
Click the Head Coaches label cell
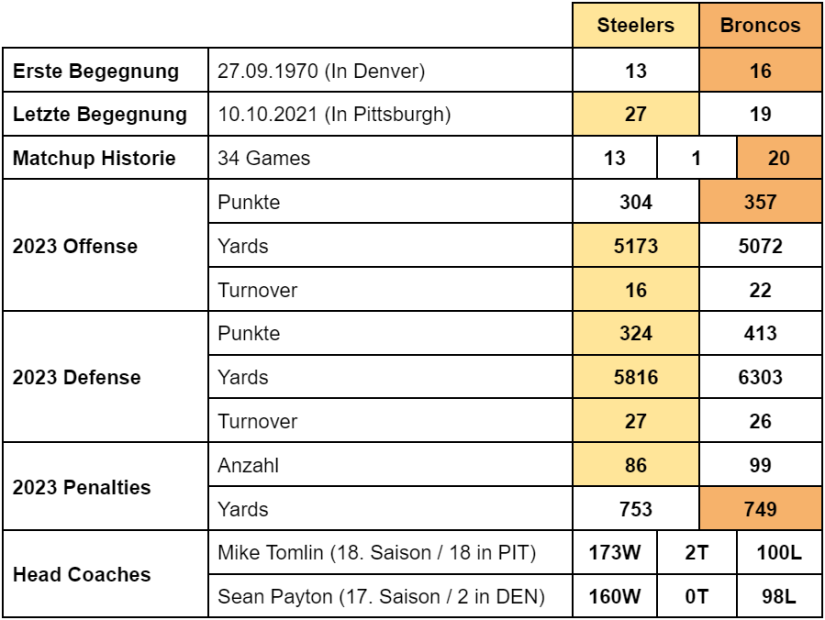tap(105, 574)
